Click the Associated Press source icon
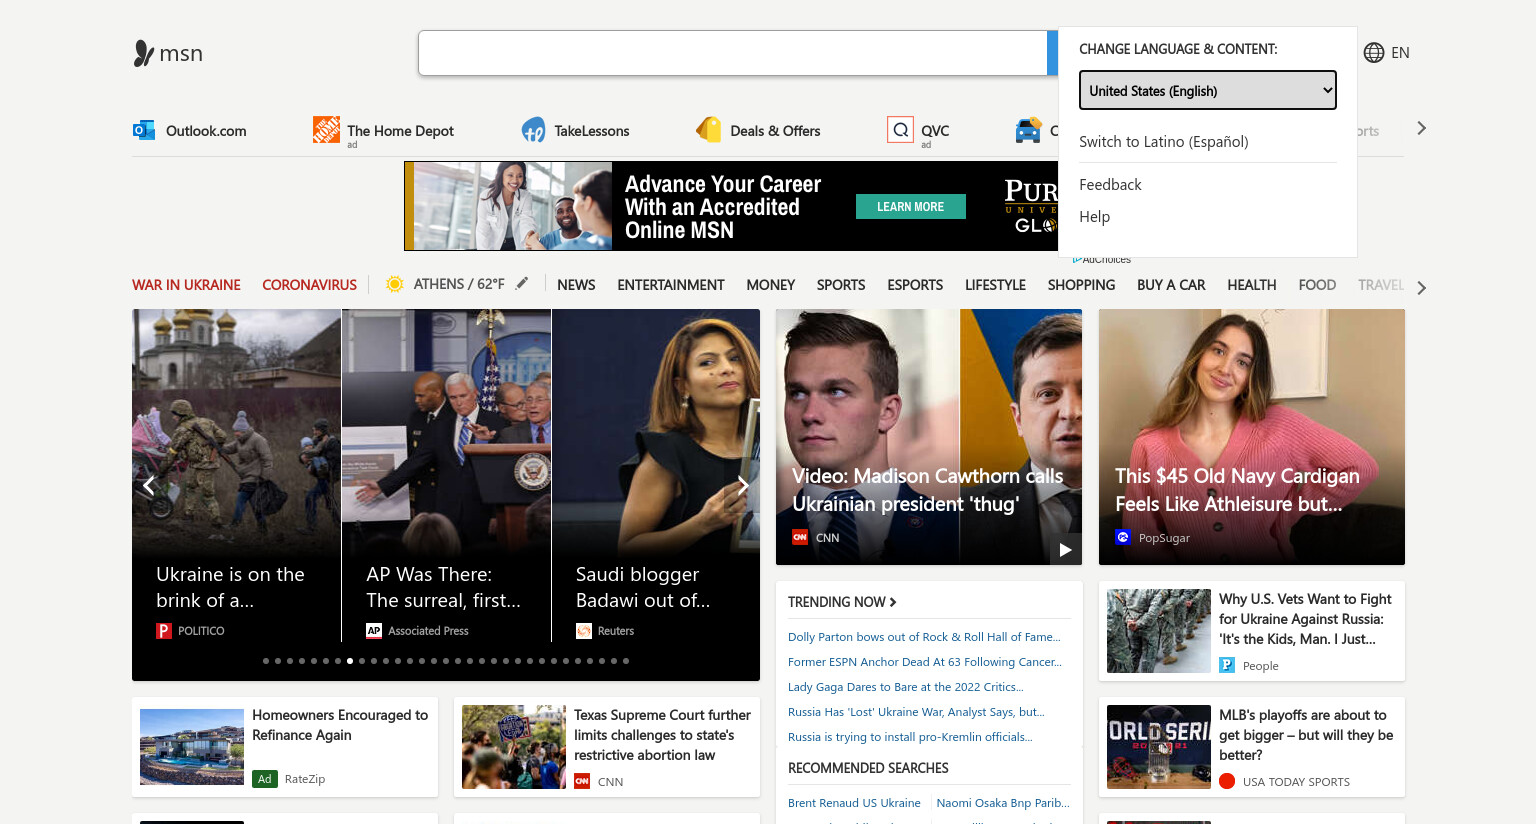Screen dimensions: 1536x824 coord(374,631)
